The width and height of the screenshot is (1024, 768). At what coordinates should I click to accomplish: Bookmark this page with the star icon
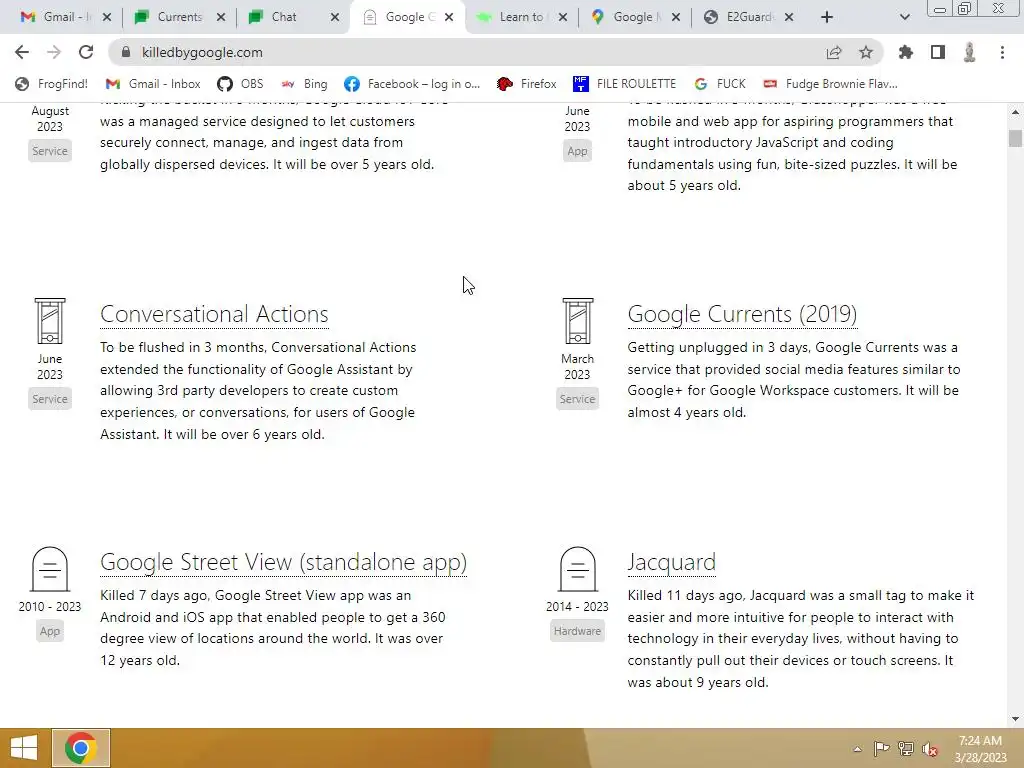(x=866, y=52)
